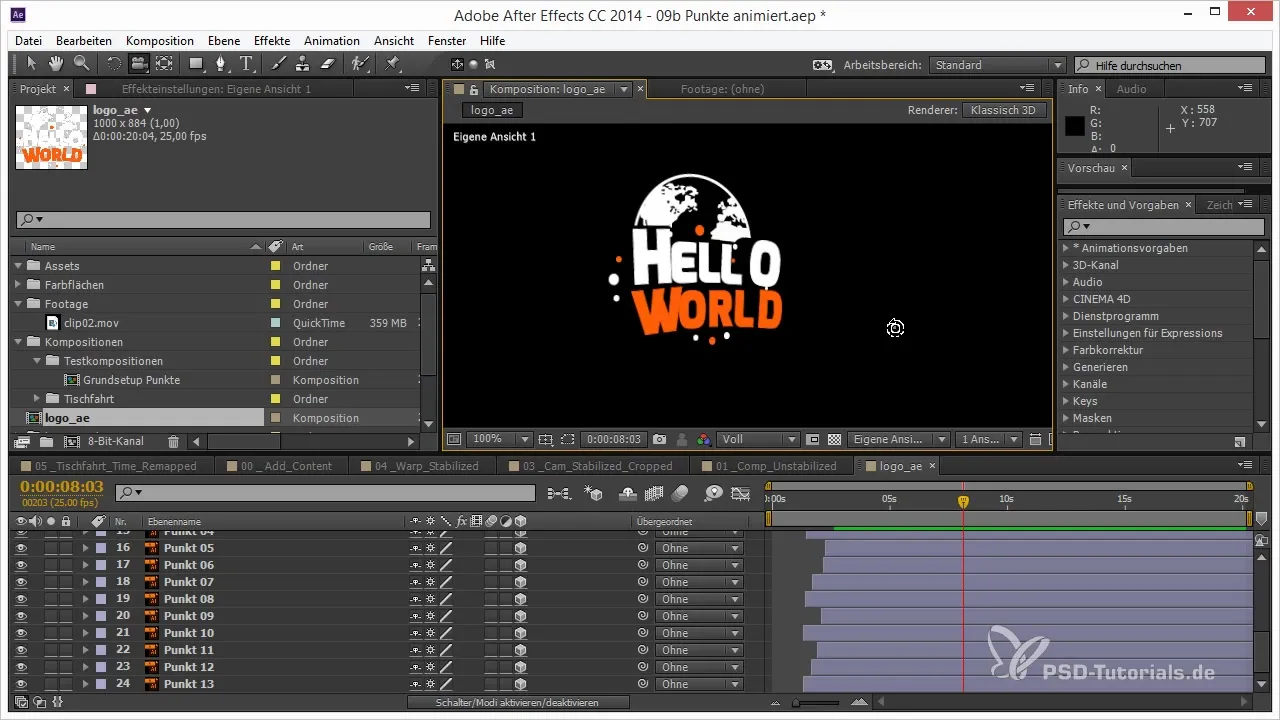
Task: Select the Hand tool
Action: (x=55, y=64)
